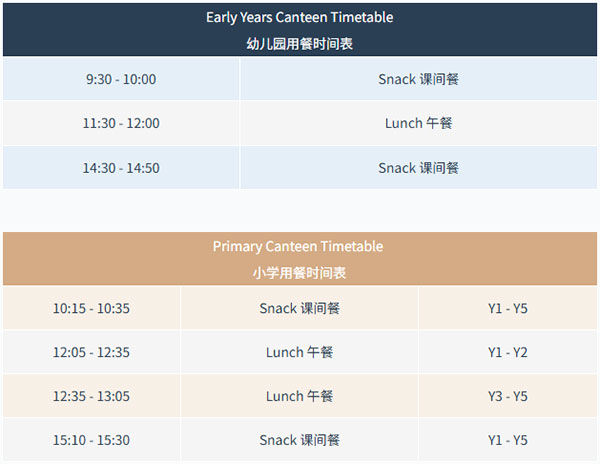Select Lunch 午餐 in the 11:30 row
This screenshot has height=464, width=600.
pyautogui.click(x=418, y=123)
